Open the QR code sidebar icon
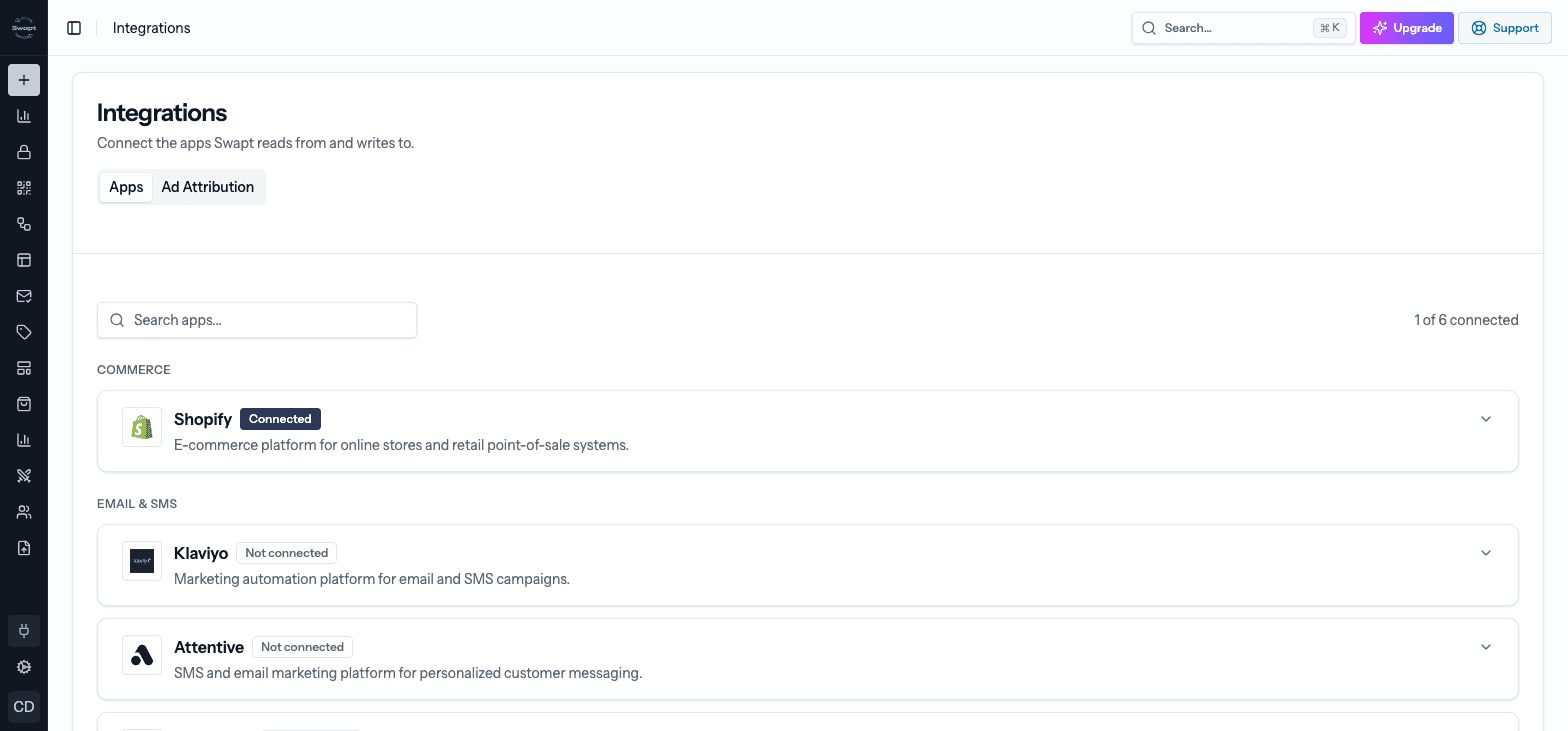This screenshot has width=1568, height=731. [24, 188]
